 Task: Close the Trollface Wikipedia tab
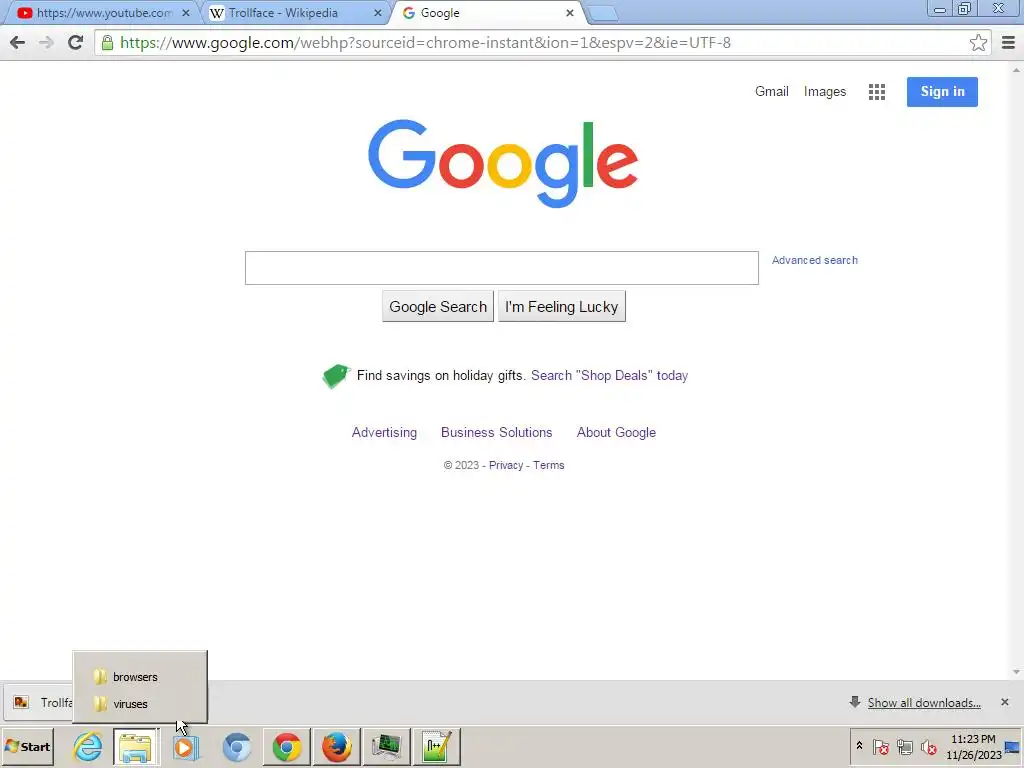377,13
